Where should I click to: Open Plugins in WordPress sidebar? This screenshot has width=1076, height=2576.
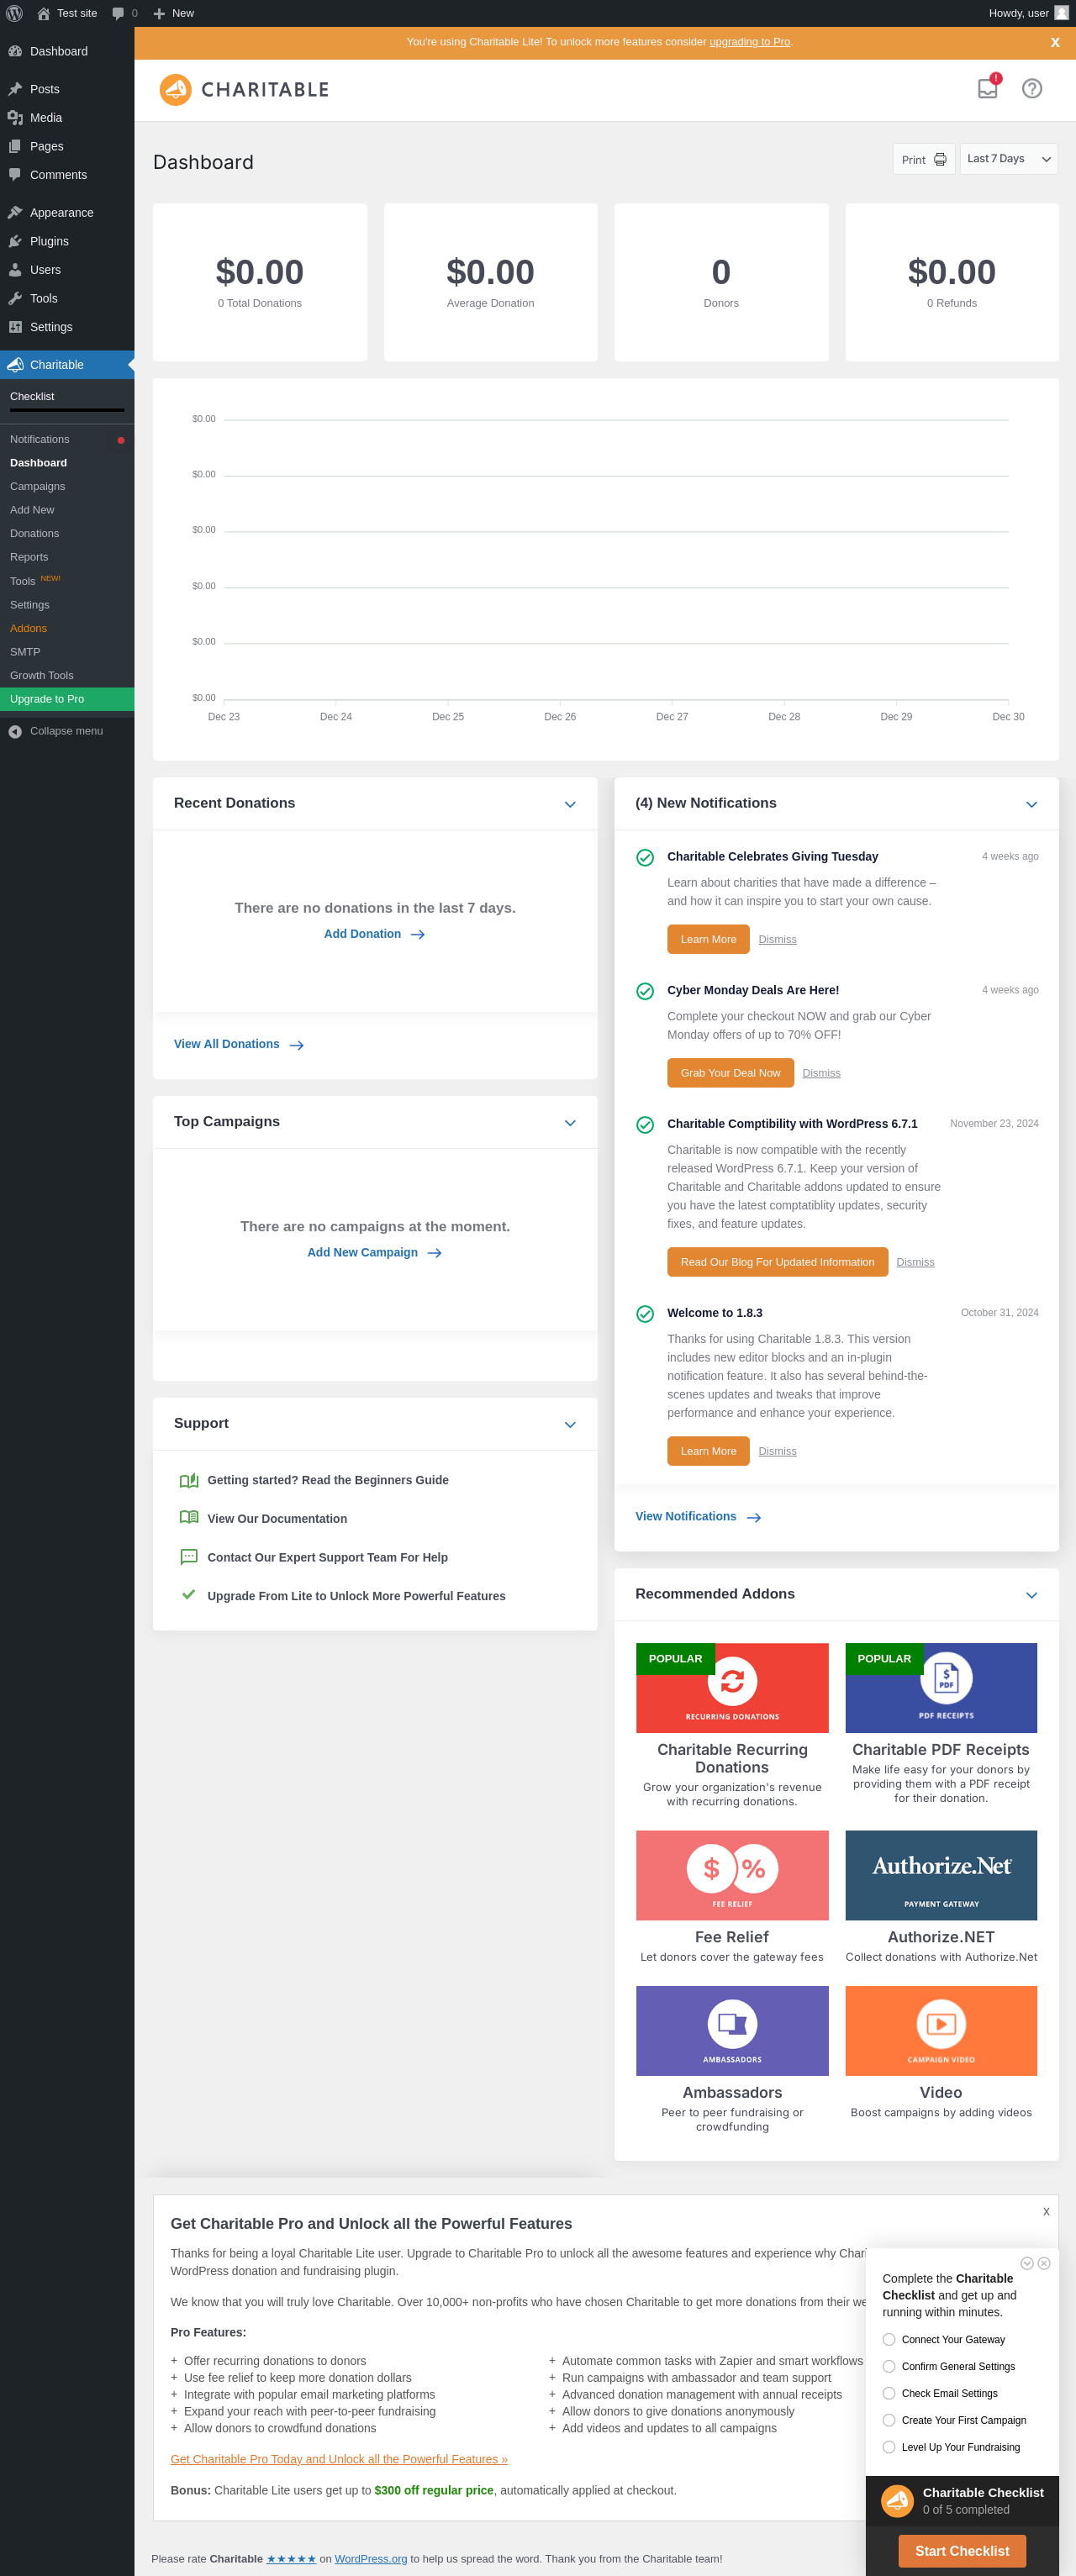67,241
